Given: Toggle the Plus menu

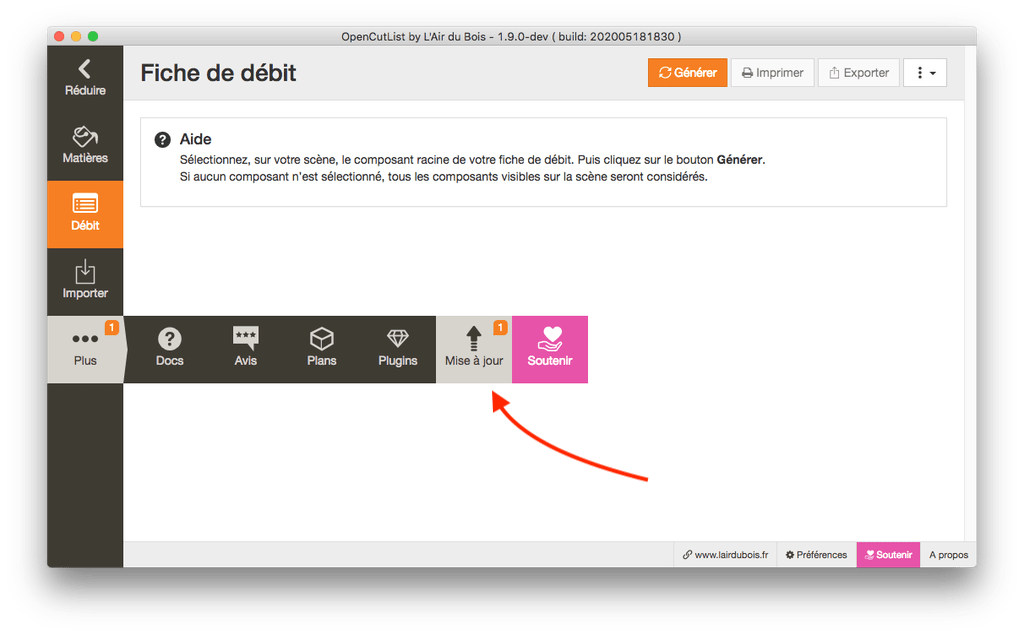Looking at the screenshot, I should coord(85,349).
